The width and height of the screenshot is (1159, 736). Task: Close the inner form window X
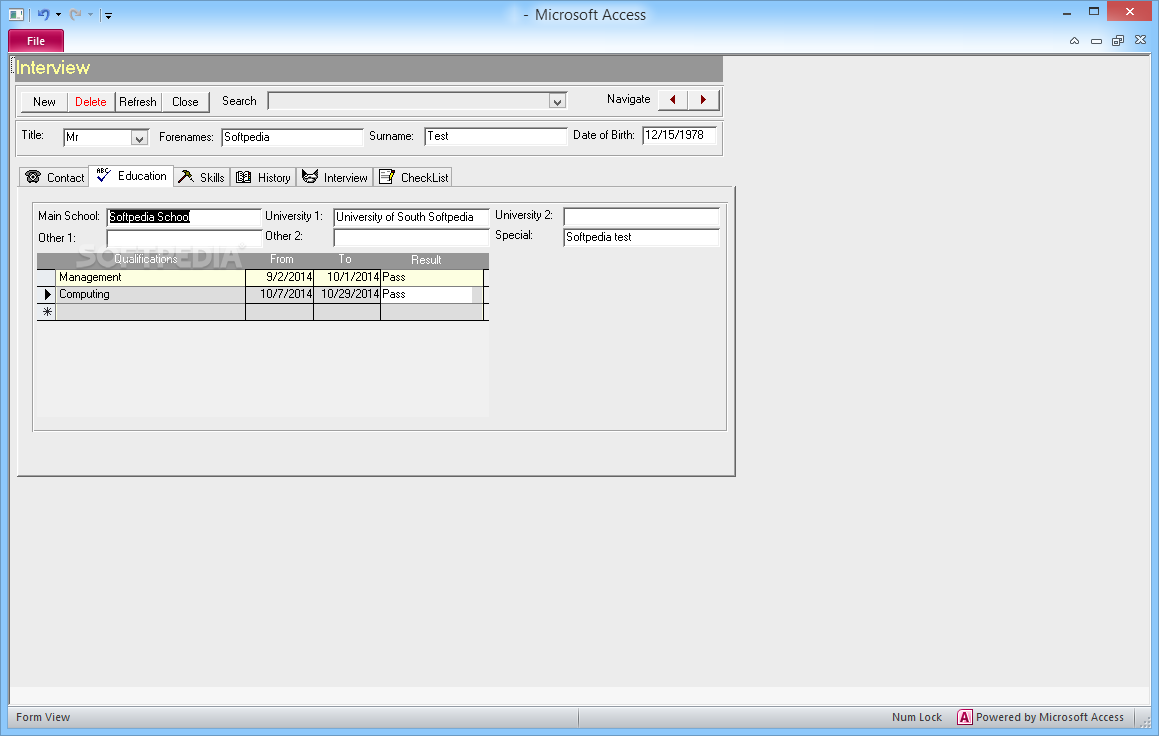click(1140, 40)
